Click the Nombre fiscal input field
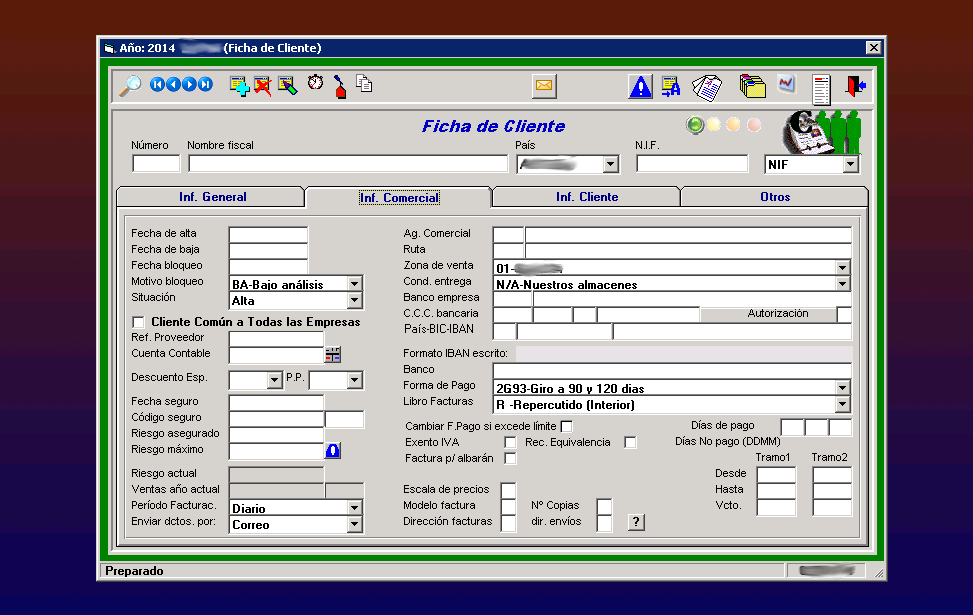973x615 pixels. click(348, 164)
